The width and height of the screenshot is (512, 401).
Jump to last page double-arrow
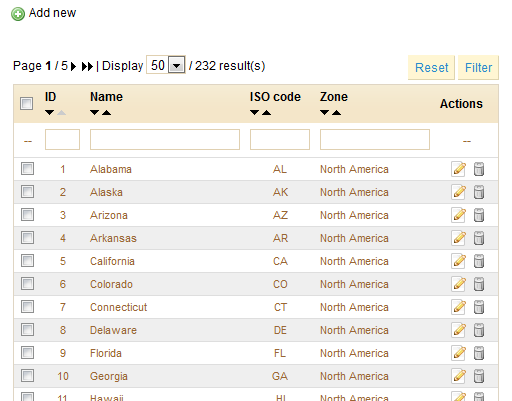click(x=87, y=66)
